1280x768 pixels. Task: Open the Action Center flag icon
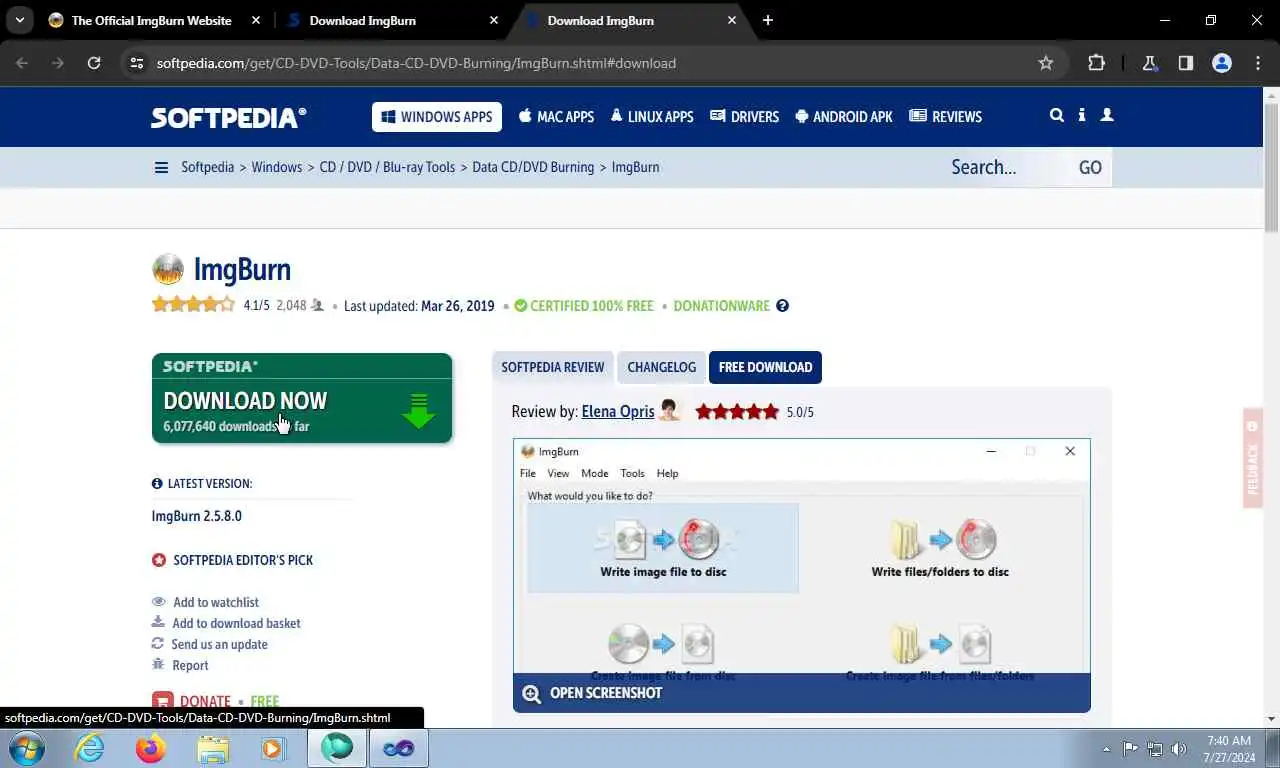pyautogui.click(x=1130, y=748)
